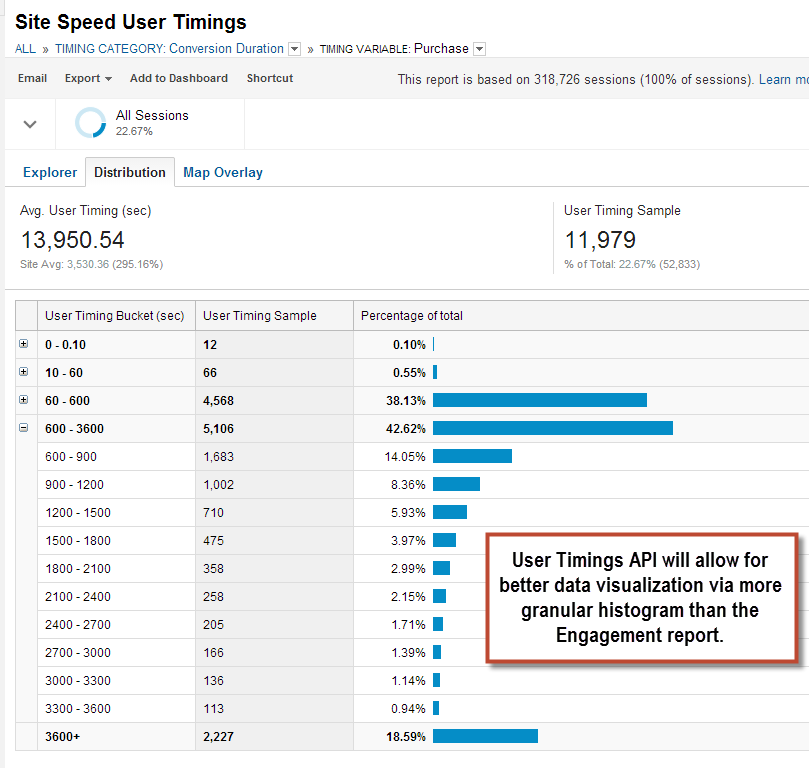809x768 pixels.
Task: Click the 18.59% percentage value
Action: [406, 737]
